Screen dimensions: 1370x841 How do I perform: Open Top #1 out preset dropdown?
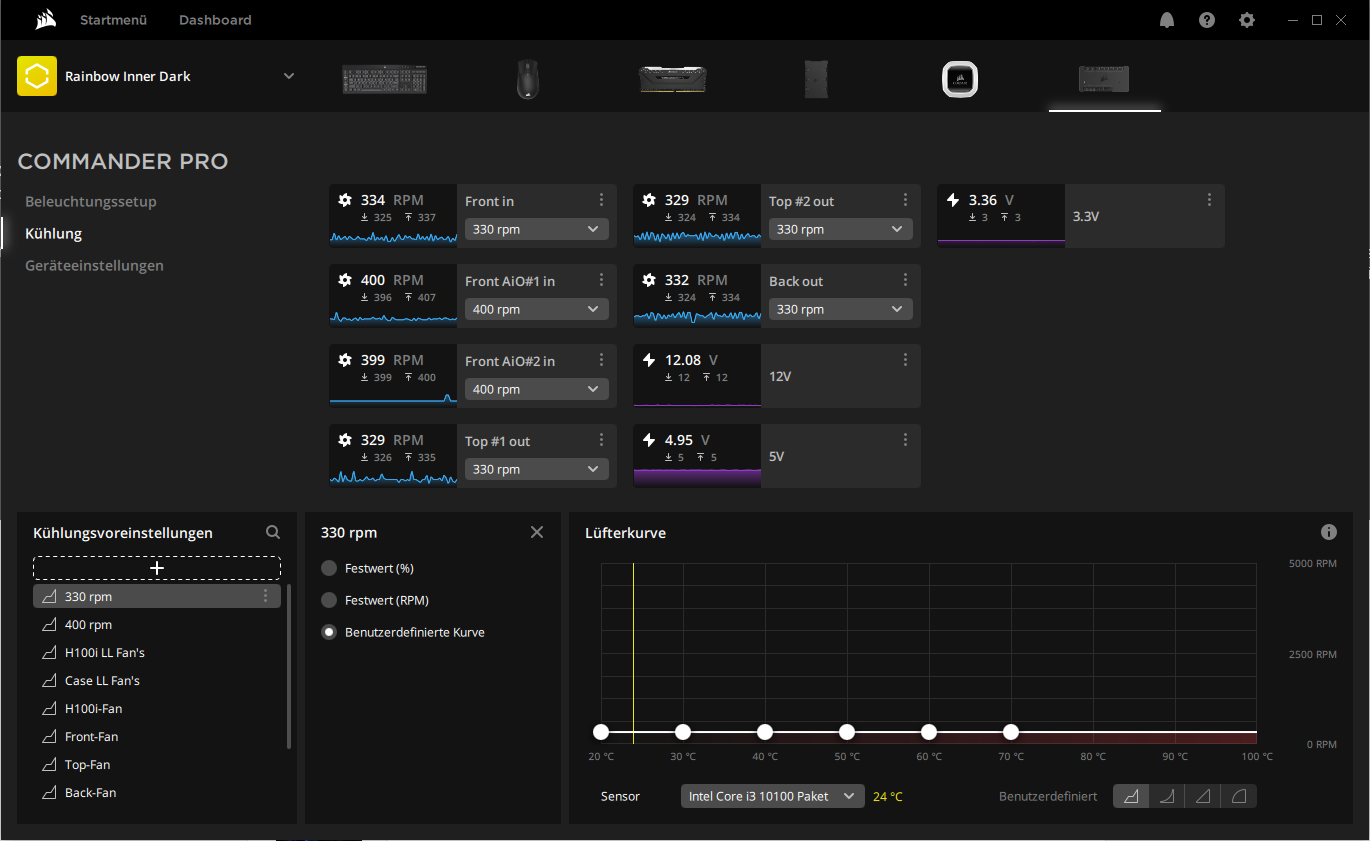point(537,469)
